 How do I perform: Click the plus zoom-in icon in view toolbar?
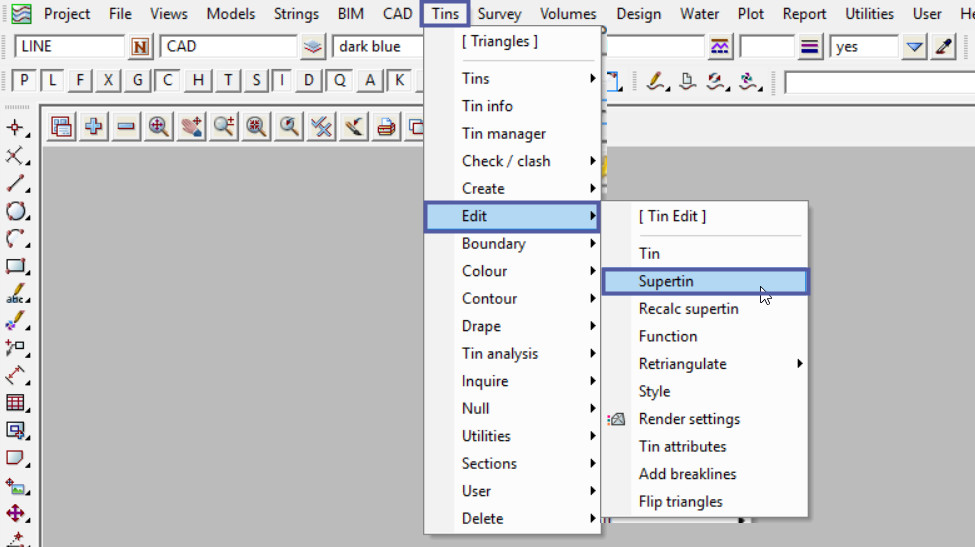pyautogui.click(x=94, y=126)
